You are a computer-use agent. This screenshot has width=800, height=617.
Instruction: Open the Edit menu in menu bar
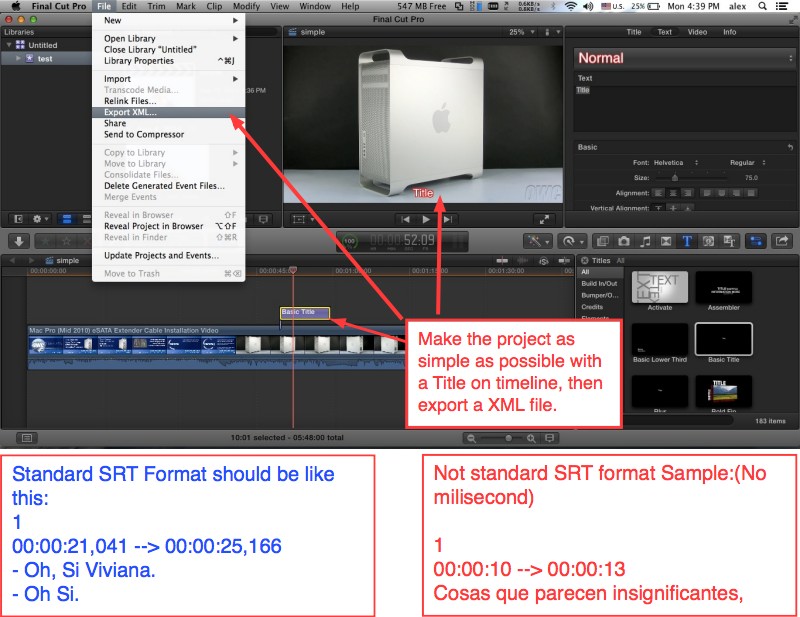[x=129, y=6]
